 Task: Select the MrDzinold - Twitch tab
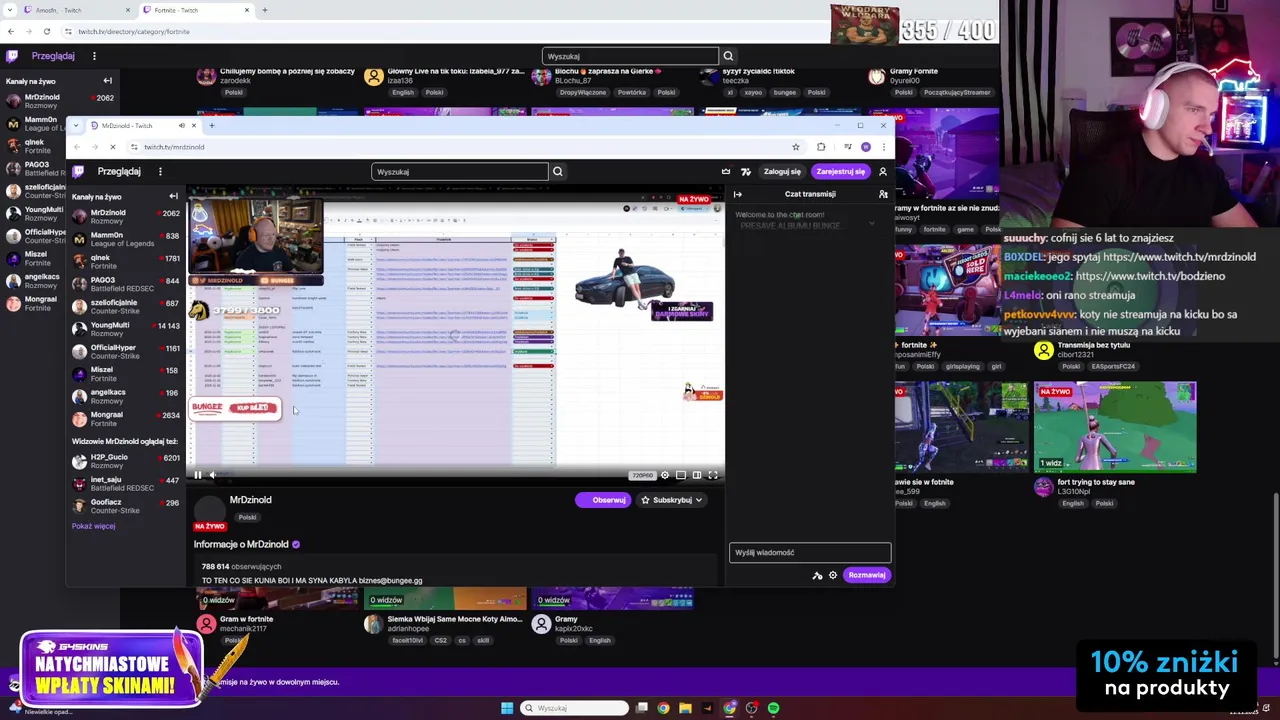coord(146,125)
